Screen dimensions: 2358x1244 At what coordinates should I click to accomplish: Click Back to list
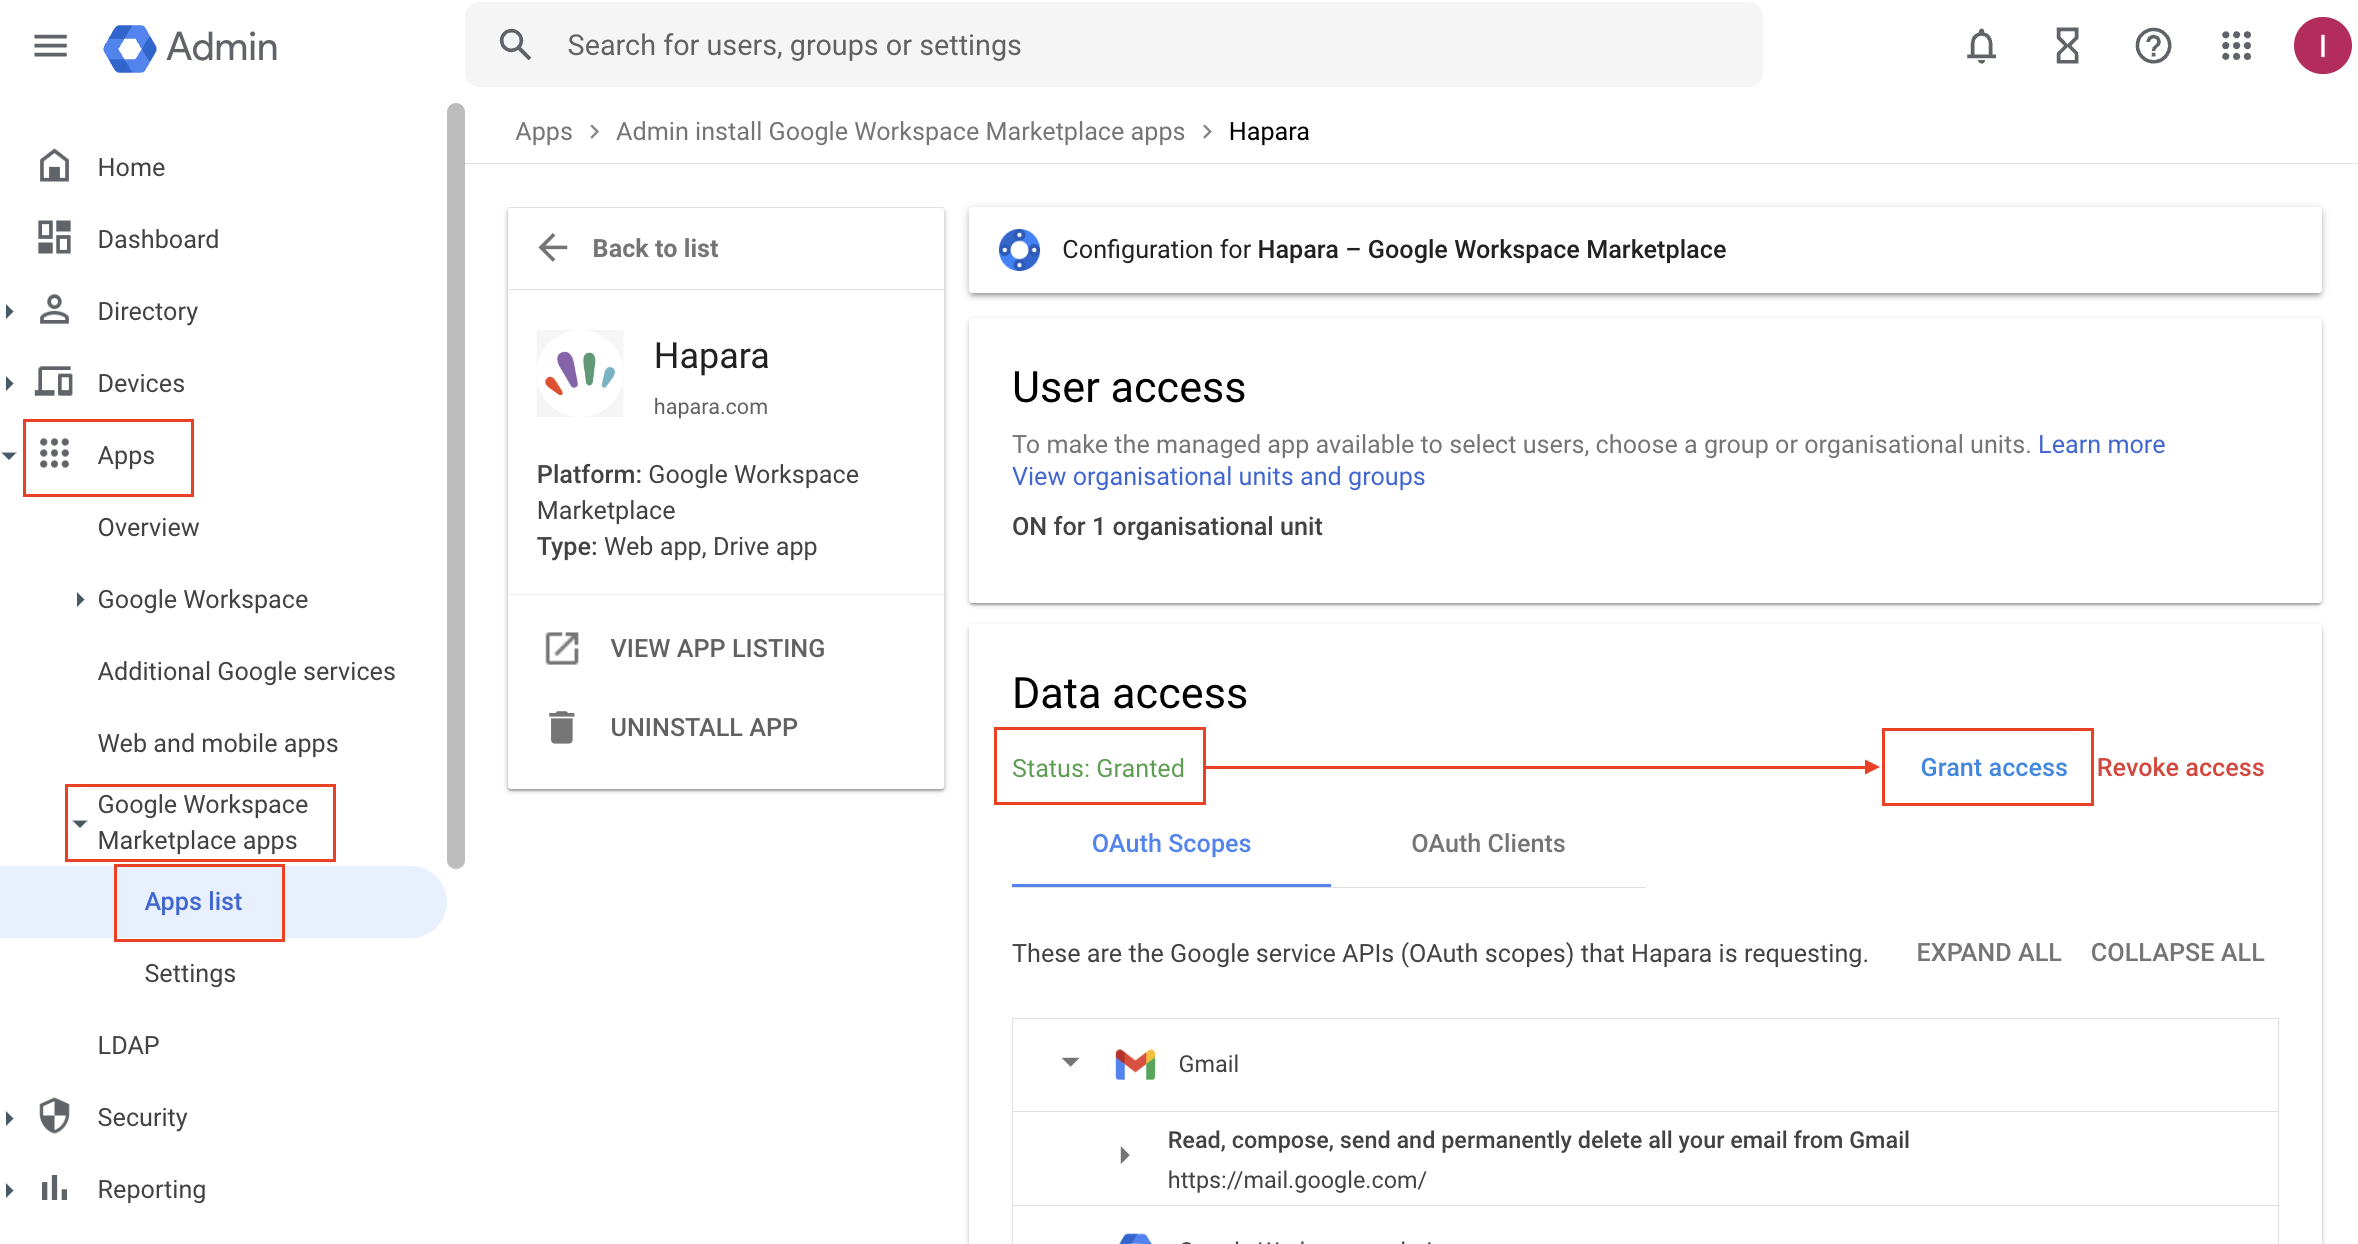tap(655, 248)
